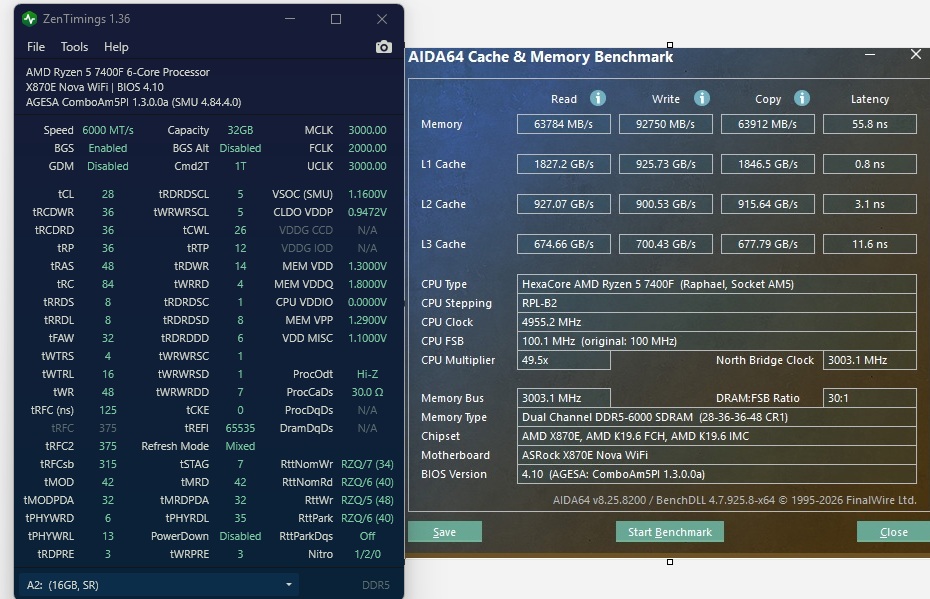The width and height of the screenshot is (930, 599).
Task: Click VSOC (SMU) value 1.1600V
Action: pos(367,194)
